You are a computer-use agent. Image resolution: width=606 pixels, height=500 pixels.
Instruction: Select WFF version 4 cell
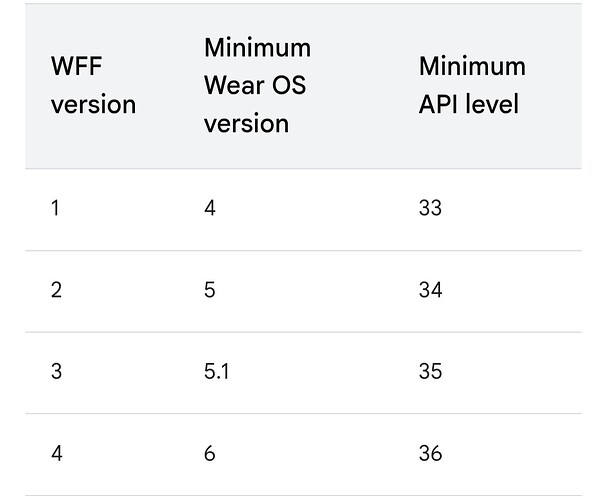coord(56,453)
